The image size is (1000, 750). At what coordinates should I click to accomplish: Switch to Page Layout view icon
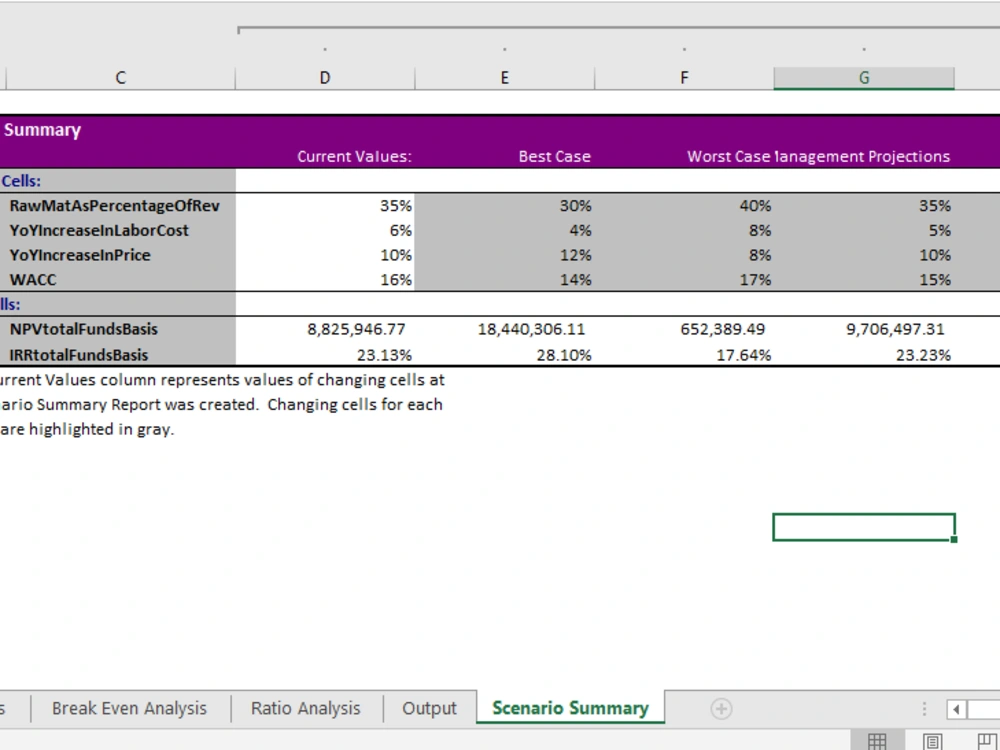pyautogui.click(x=932, y=741)
